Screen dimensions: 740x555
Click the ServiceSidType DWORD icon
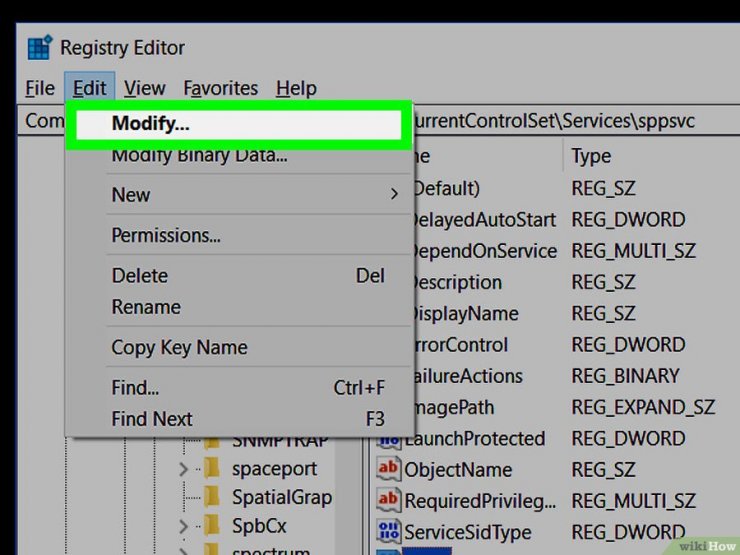pos(388,531)
